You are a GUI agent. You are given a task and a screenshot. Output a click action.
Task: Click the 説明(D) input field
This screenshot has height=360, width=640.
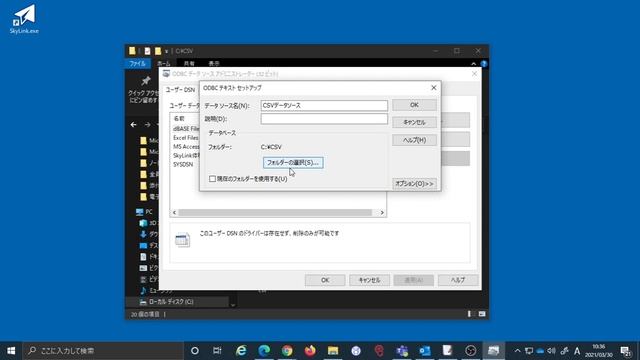click(x=324, y=119)
